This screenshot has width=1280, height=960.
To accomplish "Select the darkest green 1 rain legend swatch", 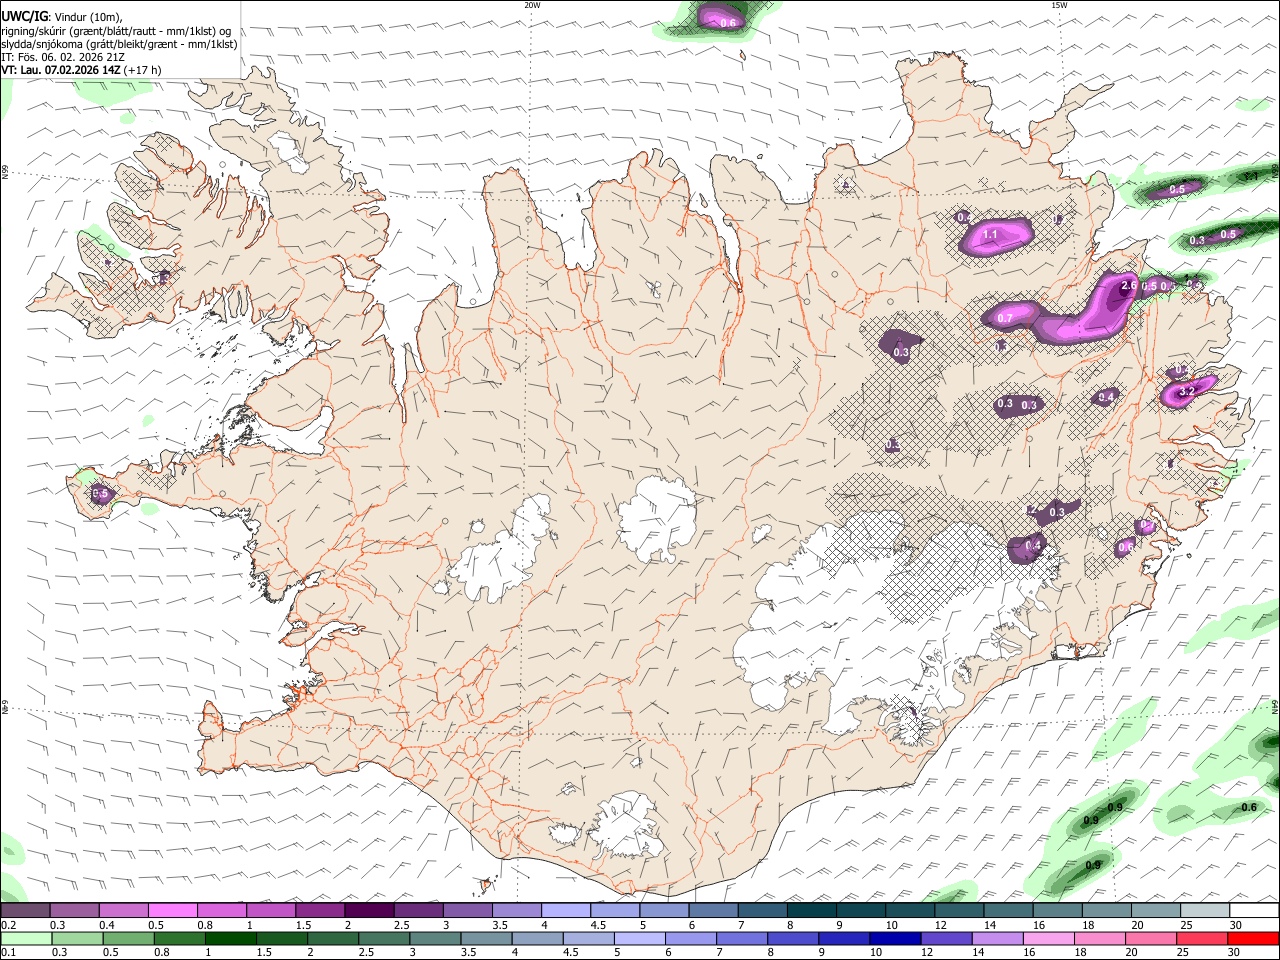I will (x=230, y=938).
